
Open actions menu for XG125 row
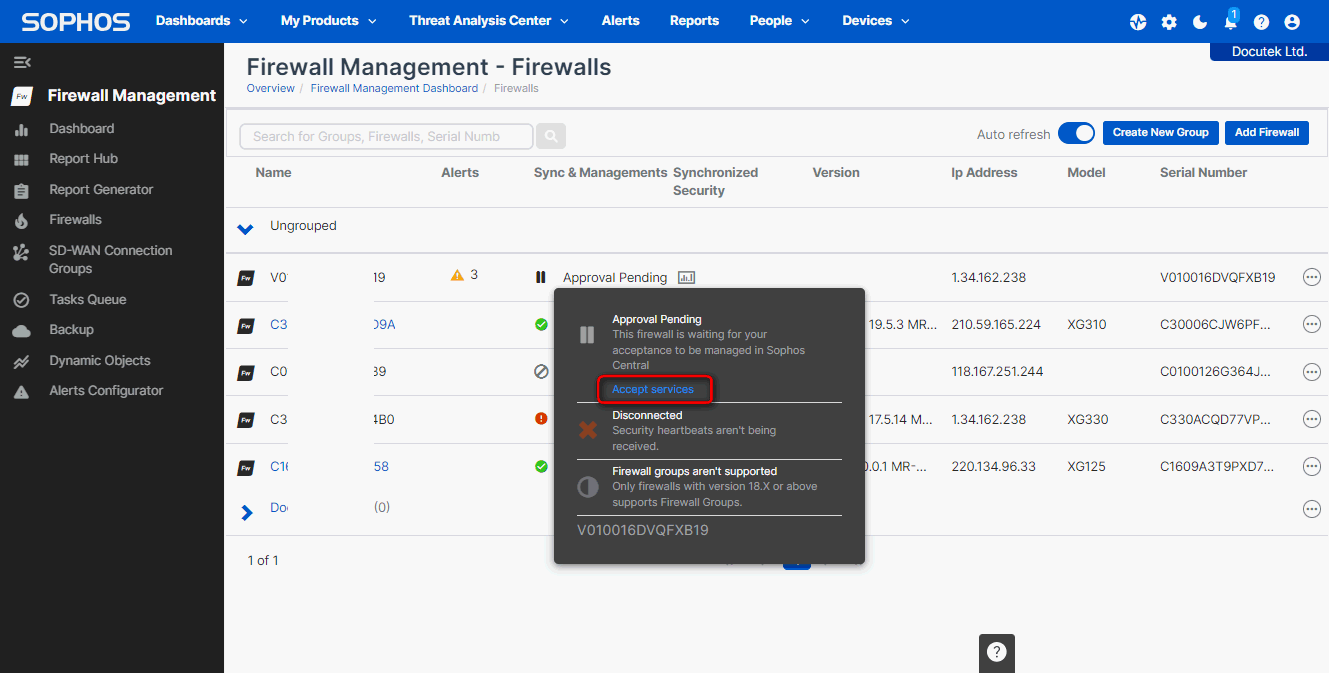point(1312,466)
